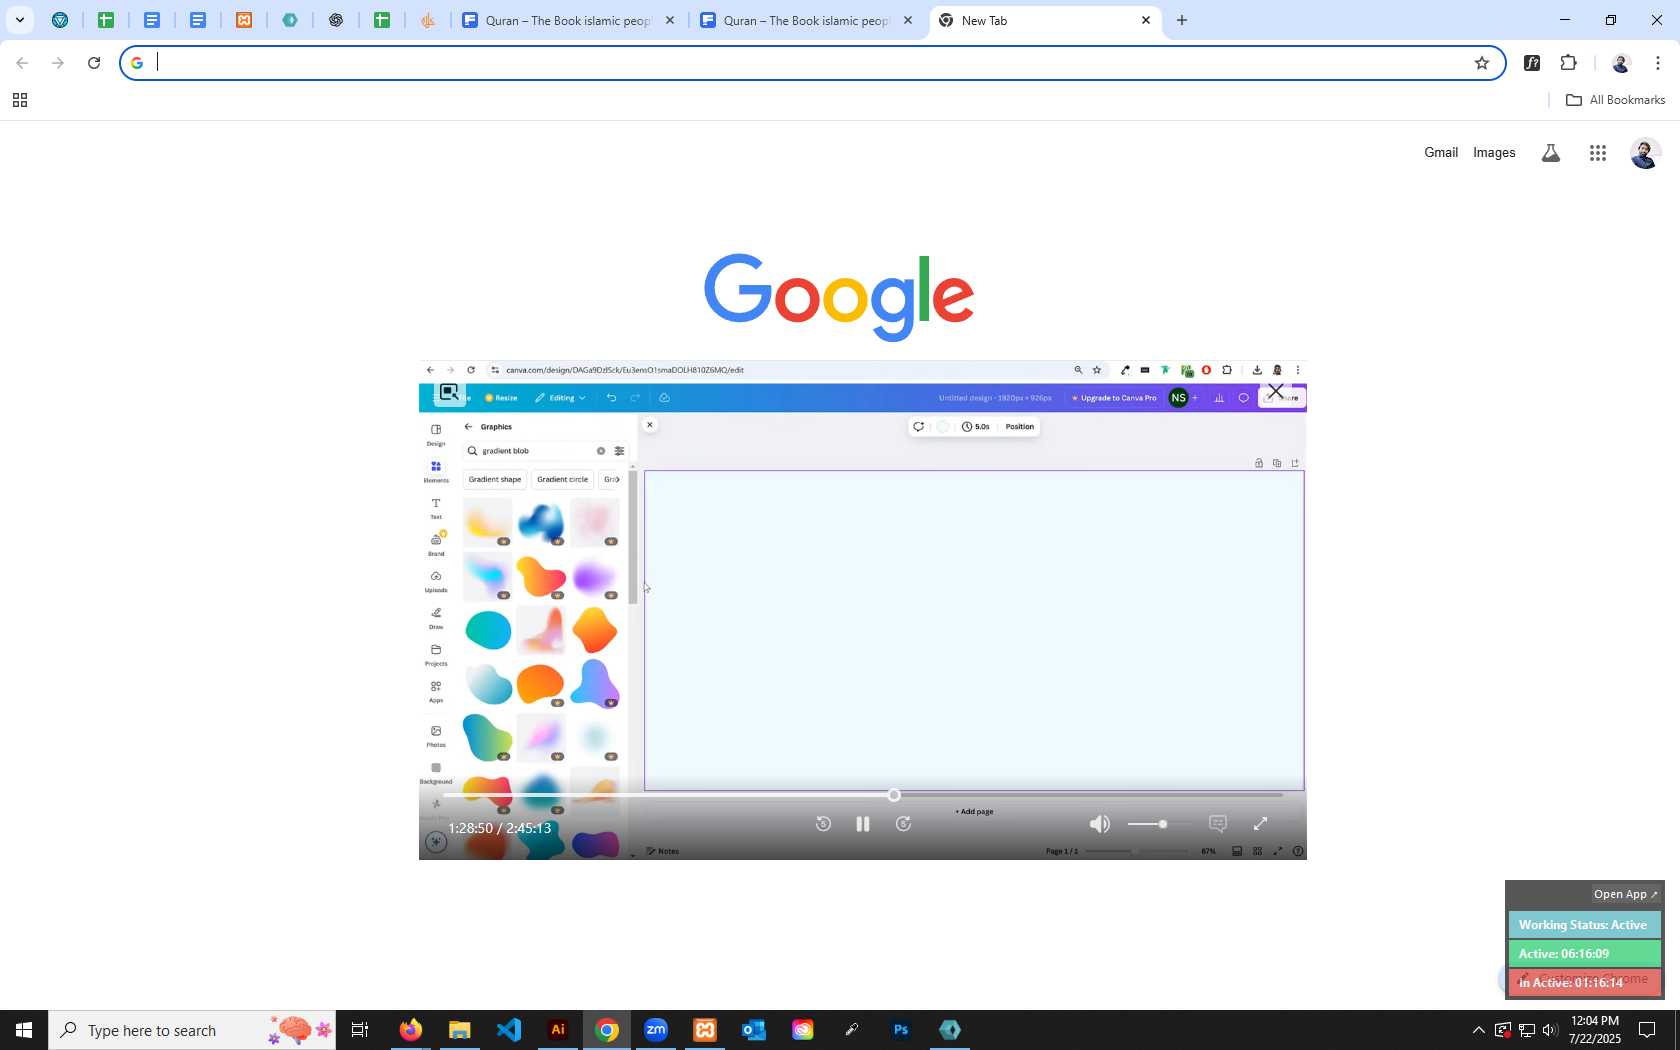Open Visual Studio Code from taskbar

coord(509,1030)
